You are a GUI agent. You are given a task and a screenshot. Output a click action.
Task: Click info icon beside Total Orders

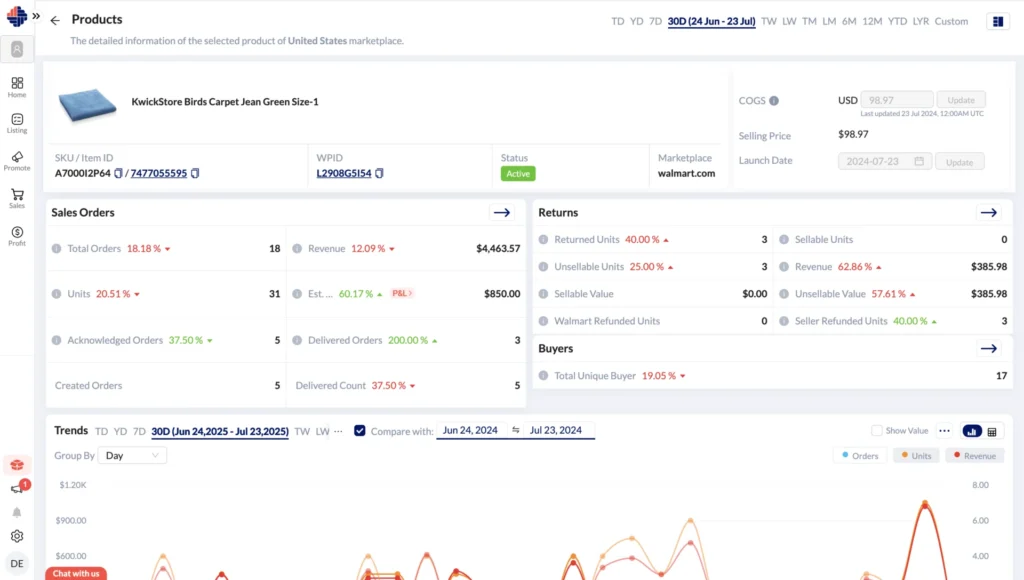57,248
